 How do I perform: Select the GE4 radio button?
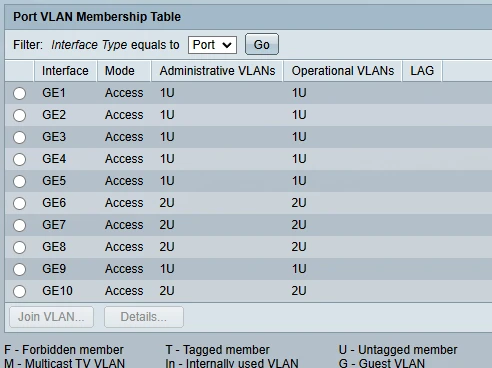pyautogui.click(x=19, y=159)
